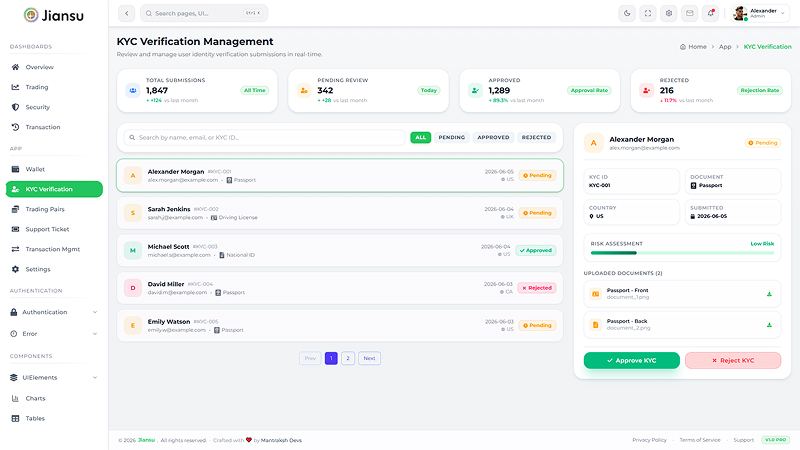The height and width of the screenshot is (450, 800).
Task: Click Today badge on Pending Review
Action: tap(429, 90)
